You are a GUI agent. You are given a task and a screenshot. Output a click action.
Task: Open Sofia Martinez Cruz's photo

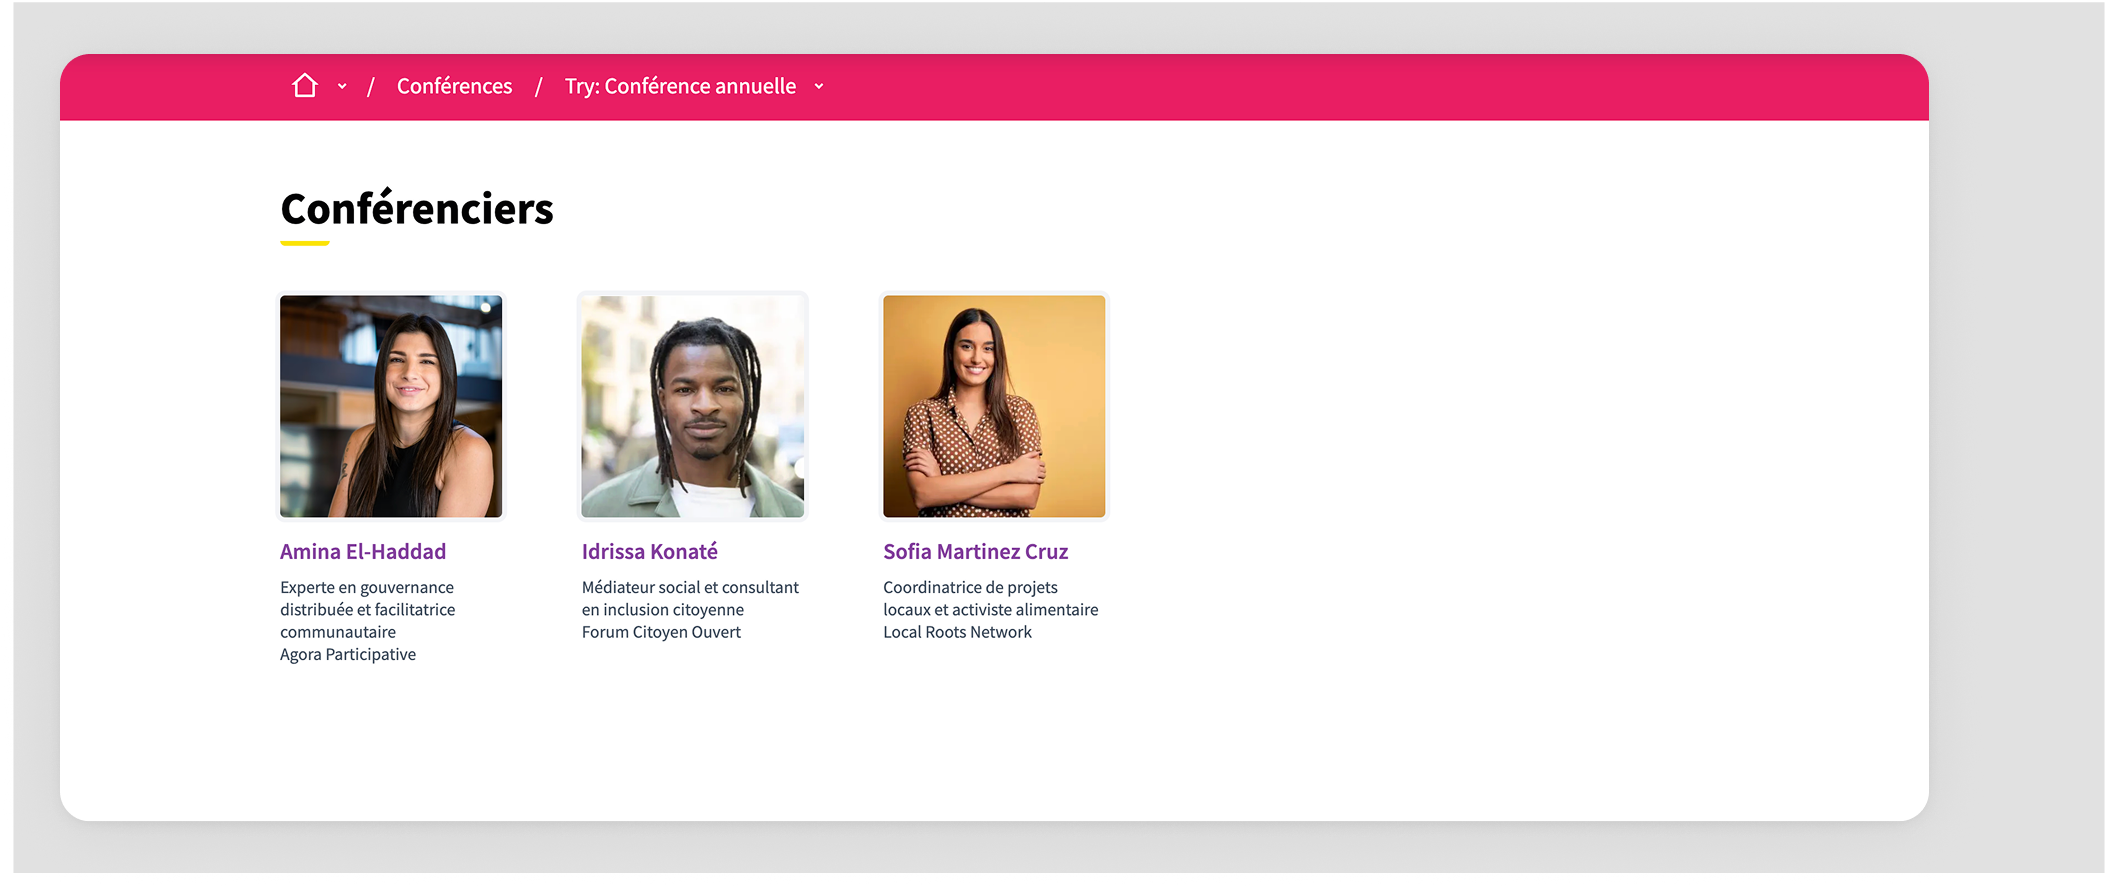pos(994,406)
